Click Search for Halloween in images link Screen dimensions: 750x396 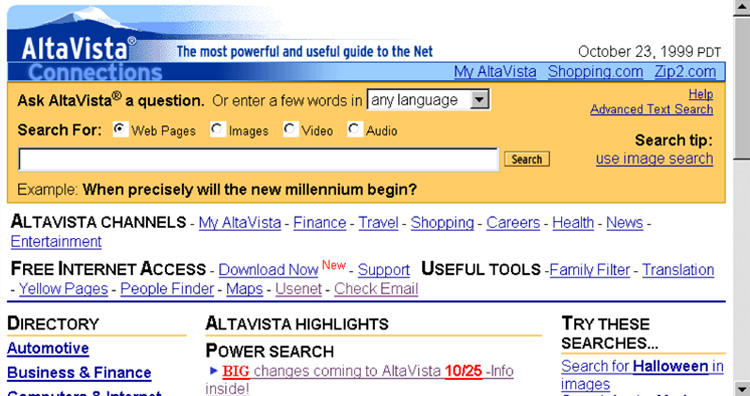(642, 375)
